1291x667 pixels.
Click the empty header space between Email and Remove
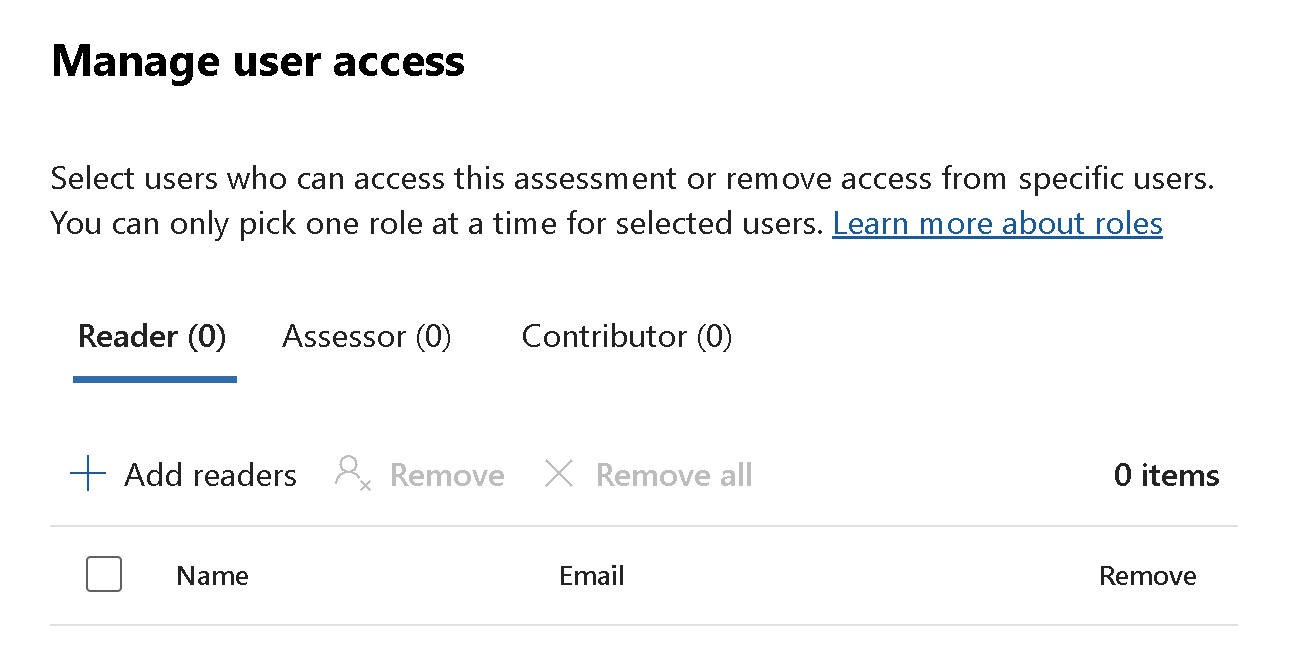(860, 576)
